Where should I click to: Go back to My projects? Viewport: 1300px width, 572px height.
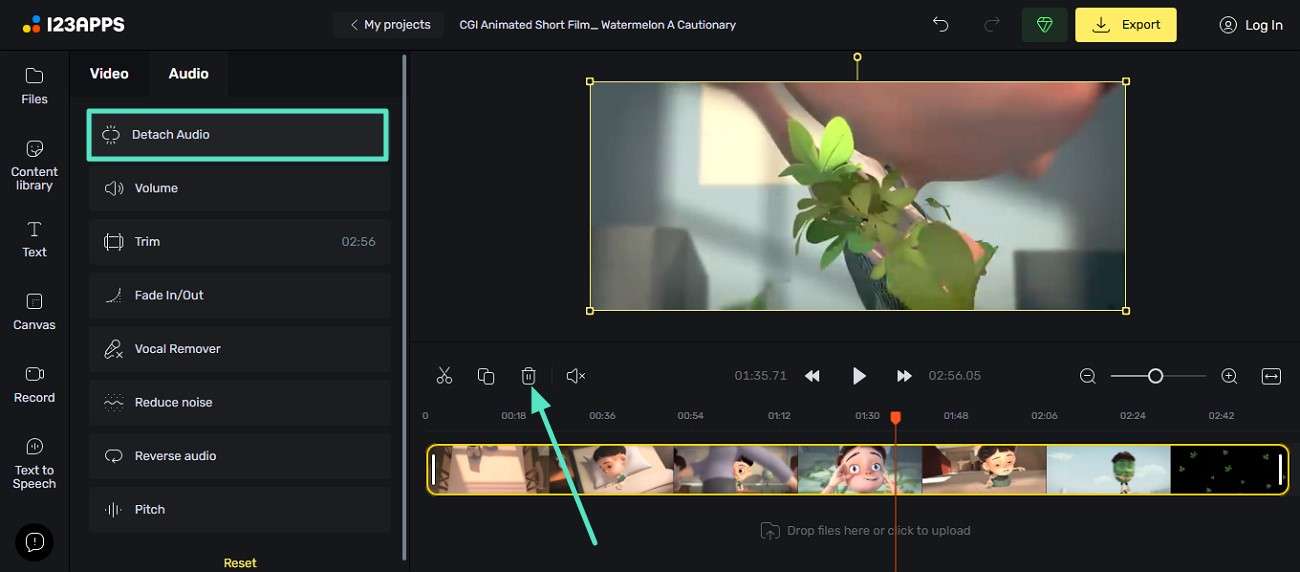389,25
